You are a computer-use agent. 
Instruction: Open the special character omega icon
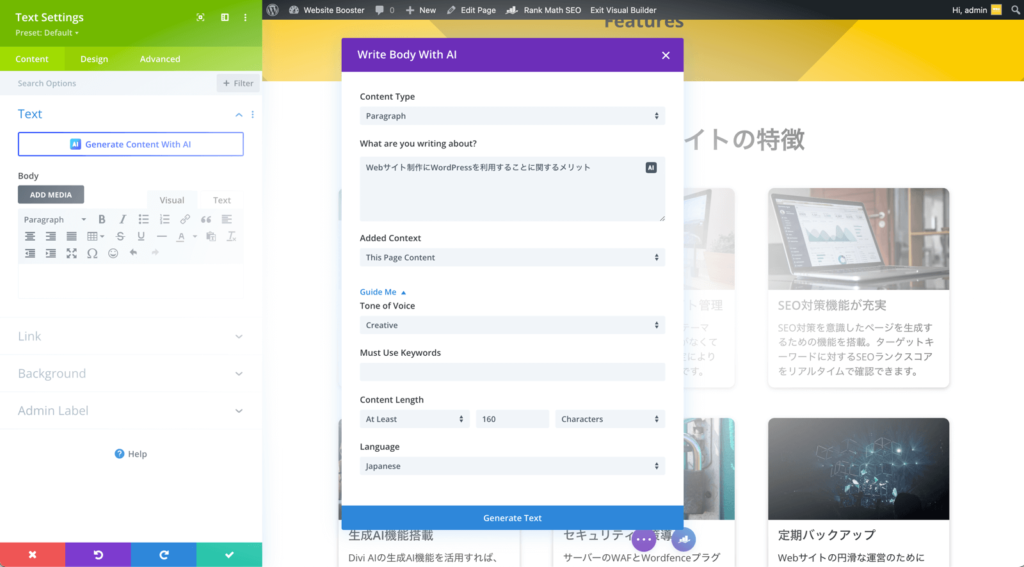(x=92, y=253)
